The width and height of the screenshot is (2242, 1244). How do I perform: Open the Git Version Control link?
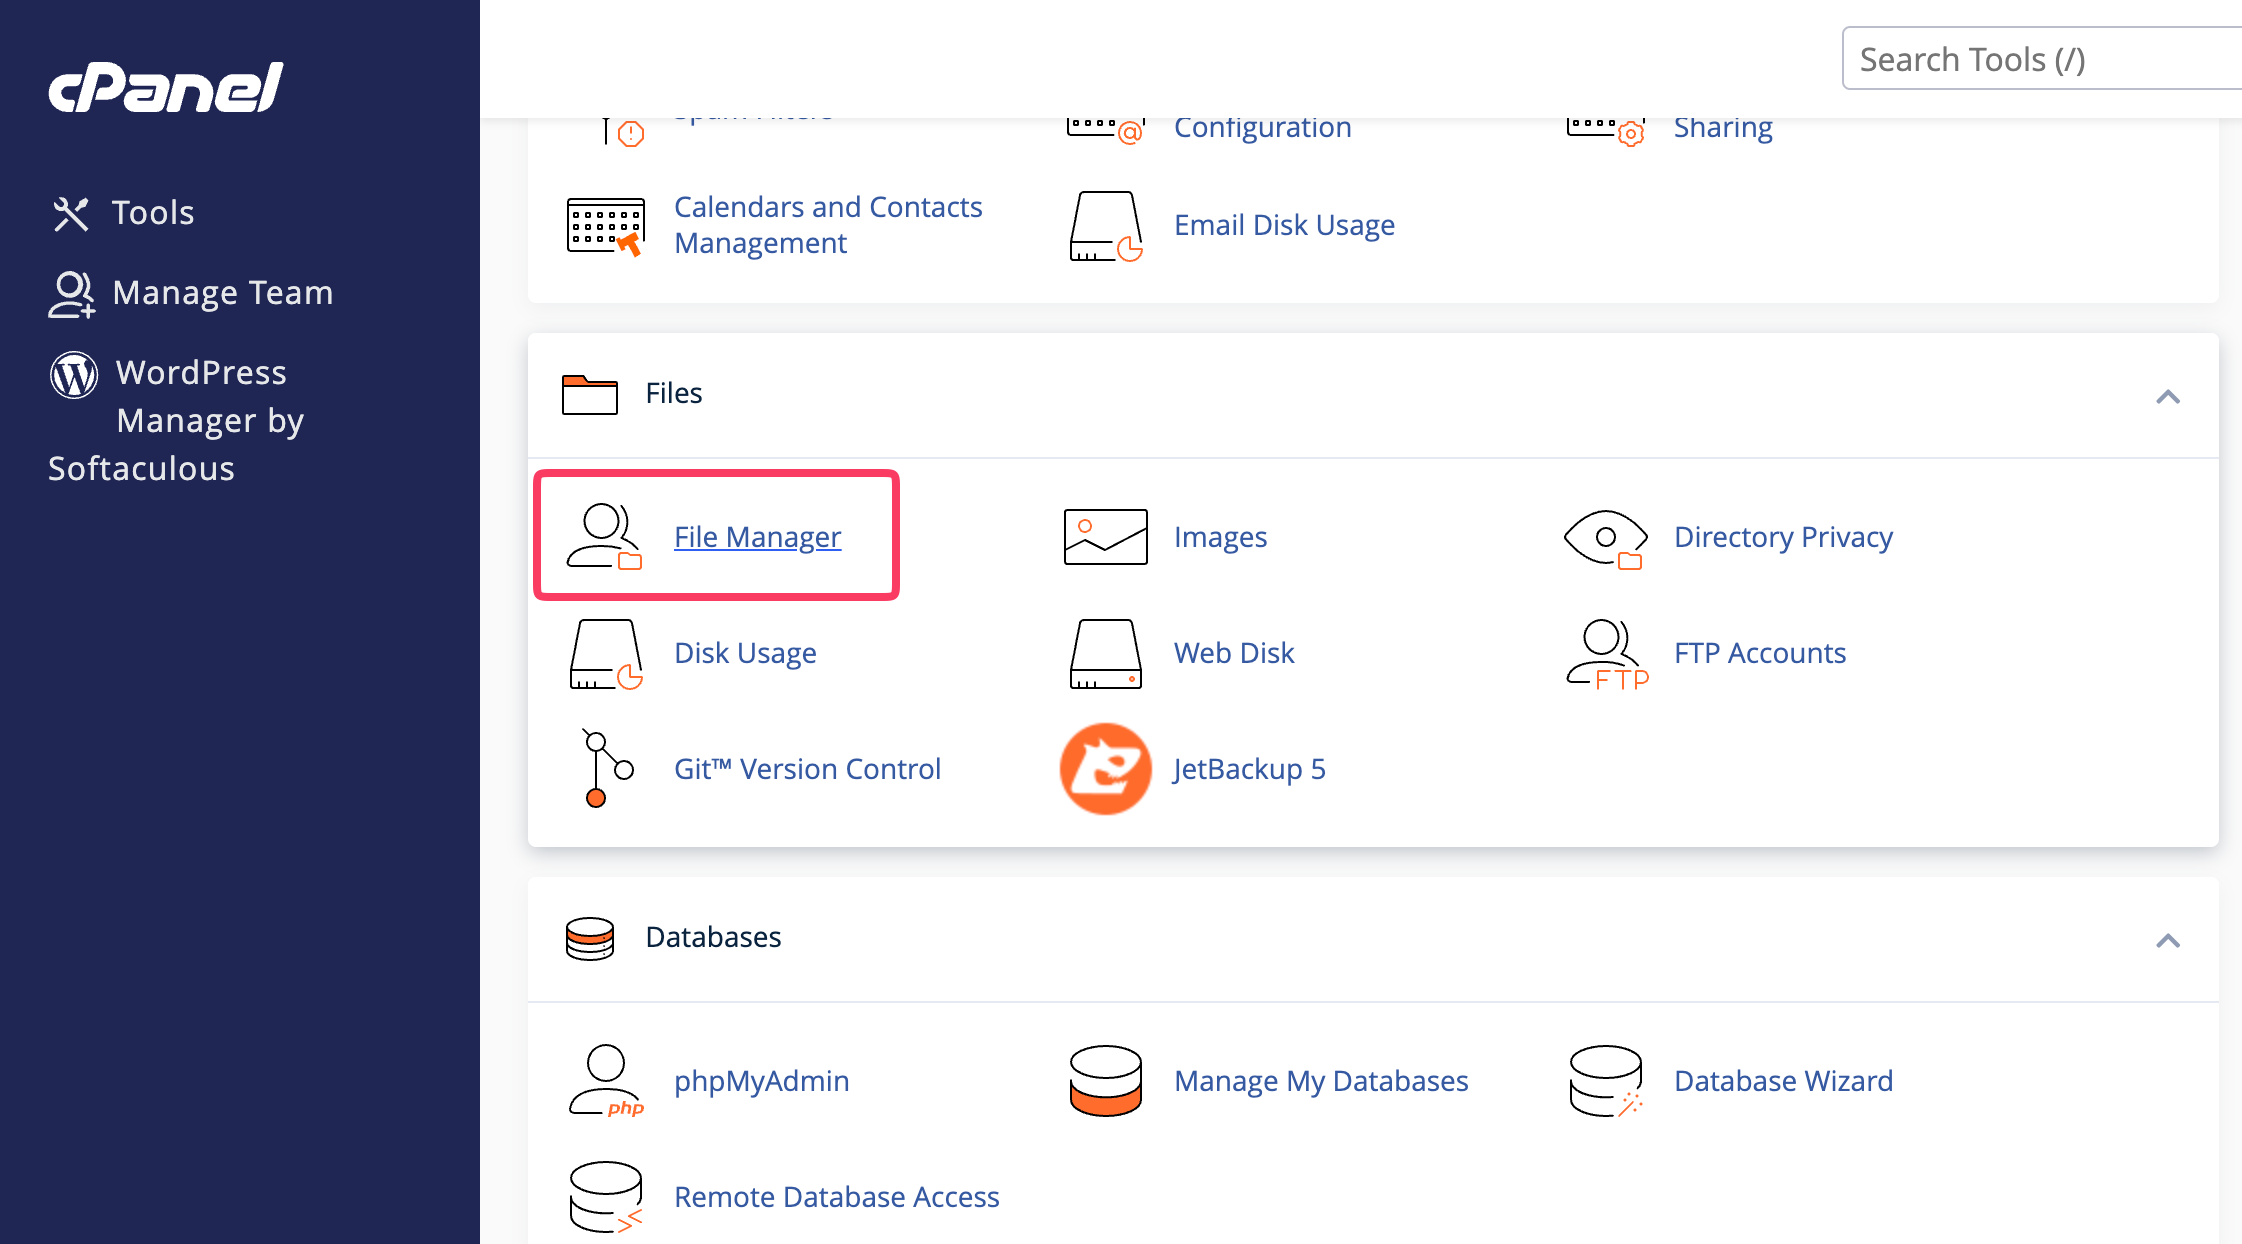click(808, 769)
